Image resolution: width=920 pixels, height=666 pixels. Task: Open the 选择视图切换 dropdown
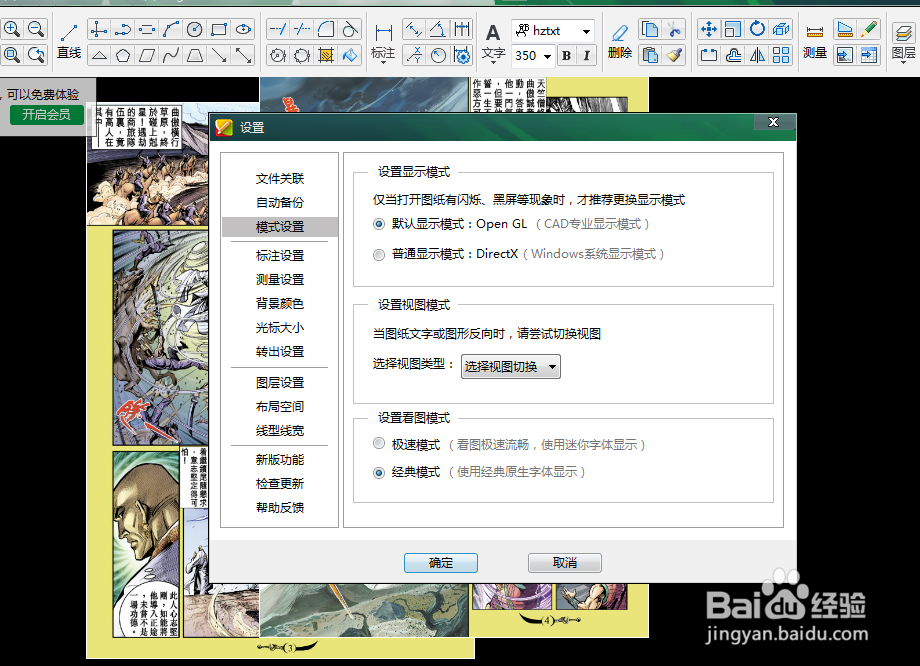point(510,367)
